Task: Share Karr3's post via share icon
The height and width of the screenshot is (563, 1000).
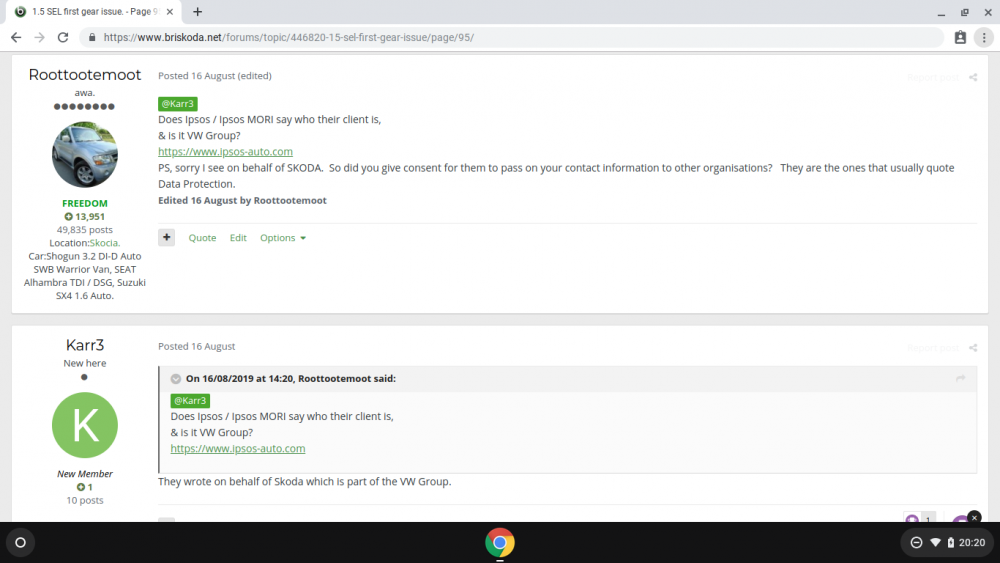Action: [x=973, y=347]
